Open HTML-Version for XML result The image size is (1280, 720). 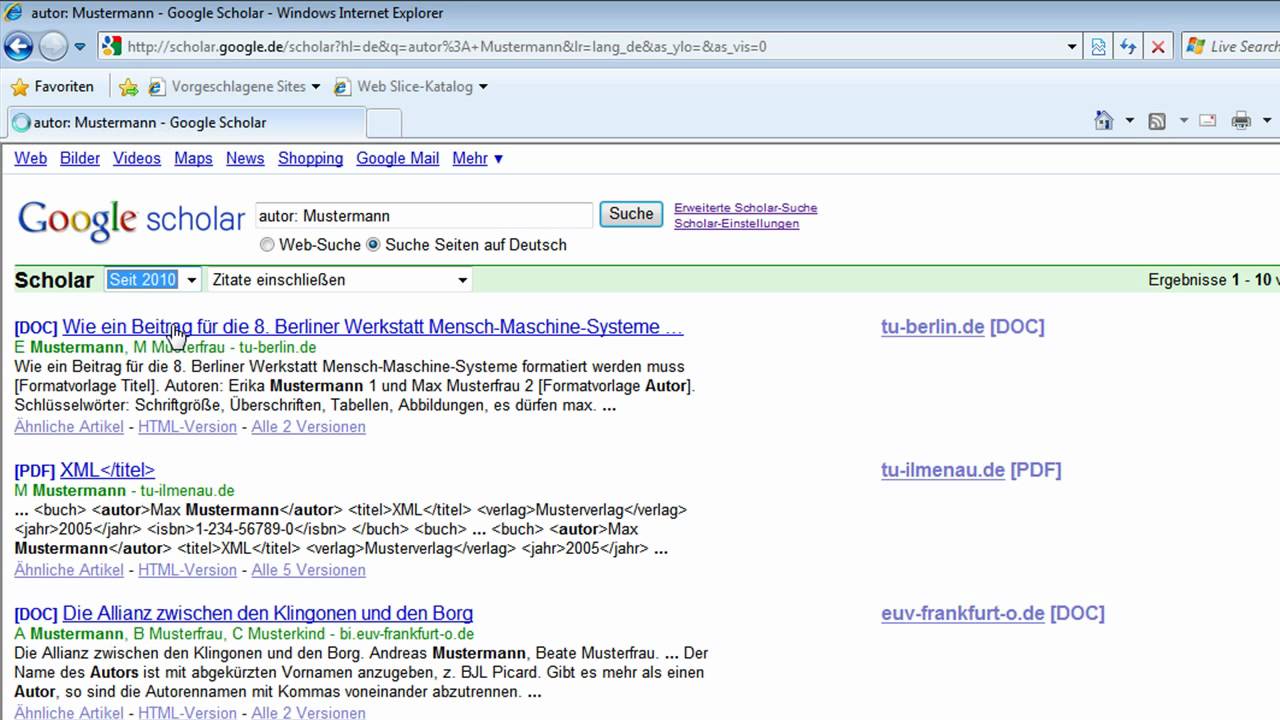[x=187, y=570]
